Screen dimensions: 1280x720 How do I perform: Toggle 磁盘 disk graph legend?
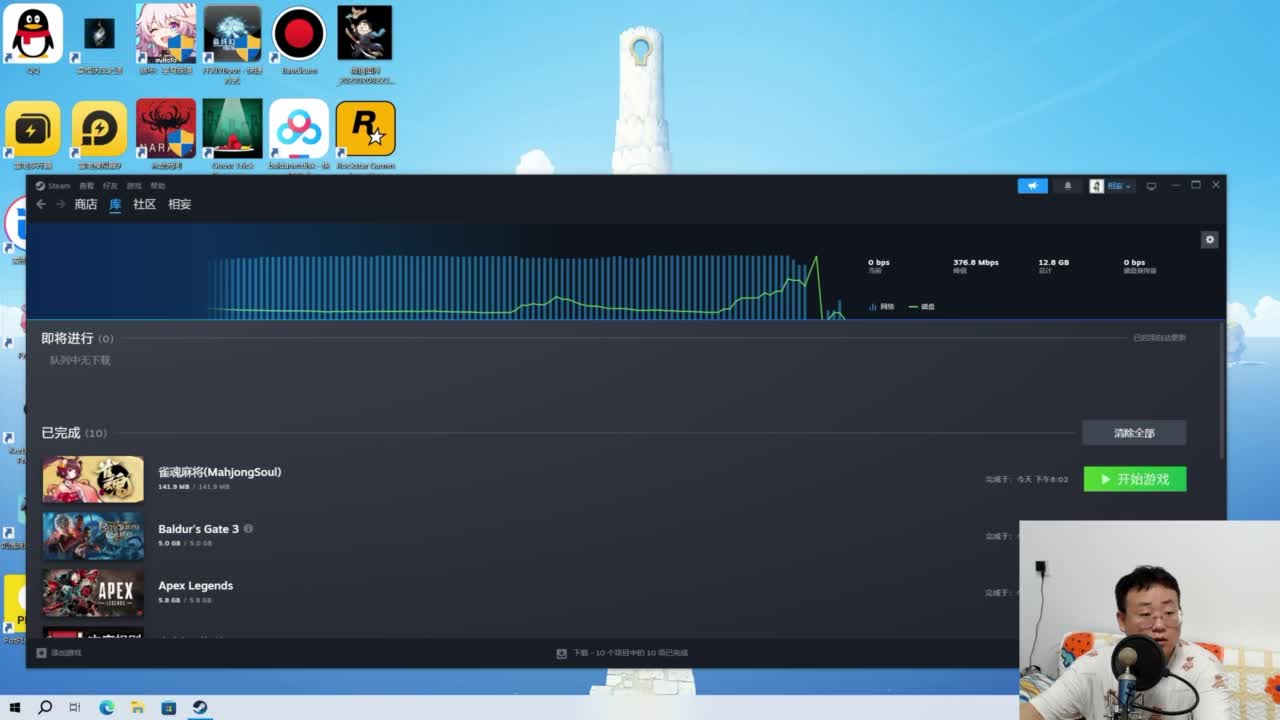click(921, 307)
